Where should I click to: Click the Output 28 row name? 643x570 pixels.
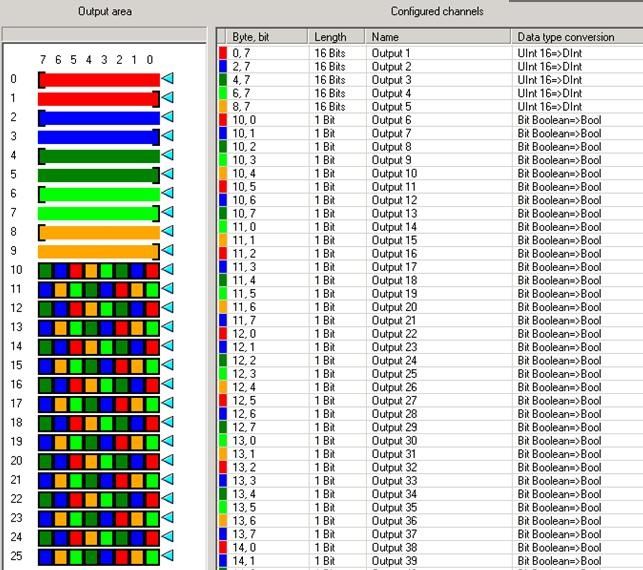394,414
